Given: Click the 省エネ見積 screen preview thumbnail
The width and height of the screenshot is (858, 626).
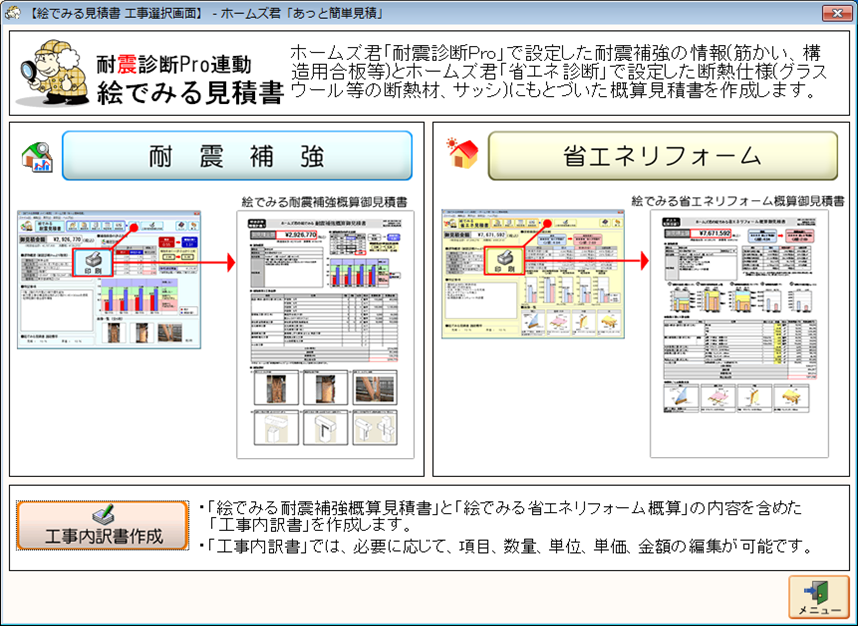Looking at the screenshot, I should (533, 274).
